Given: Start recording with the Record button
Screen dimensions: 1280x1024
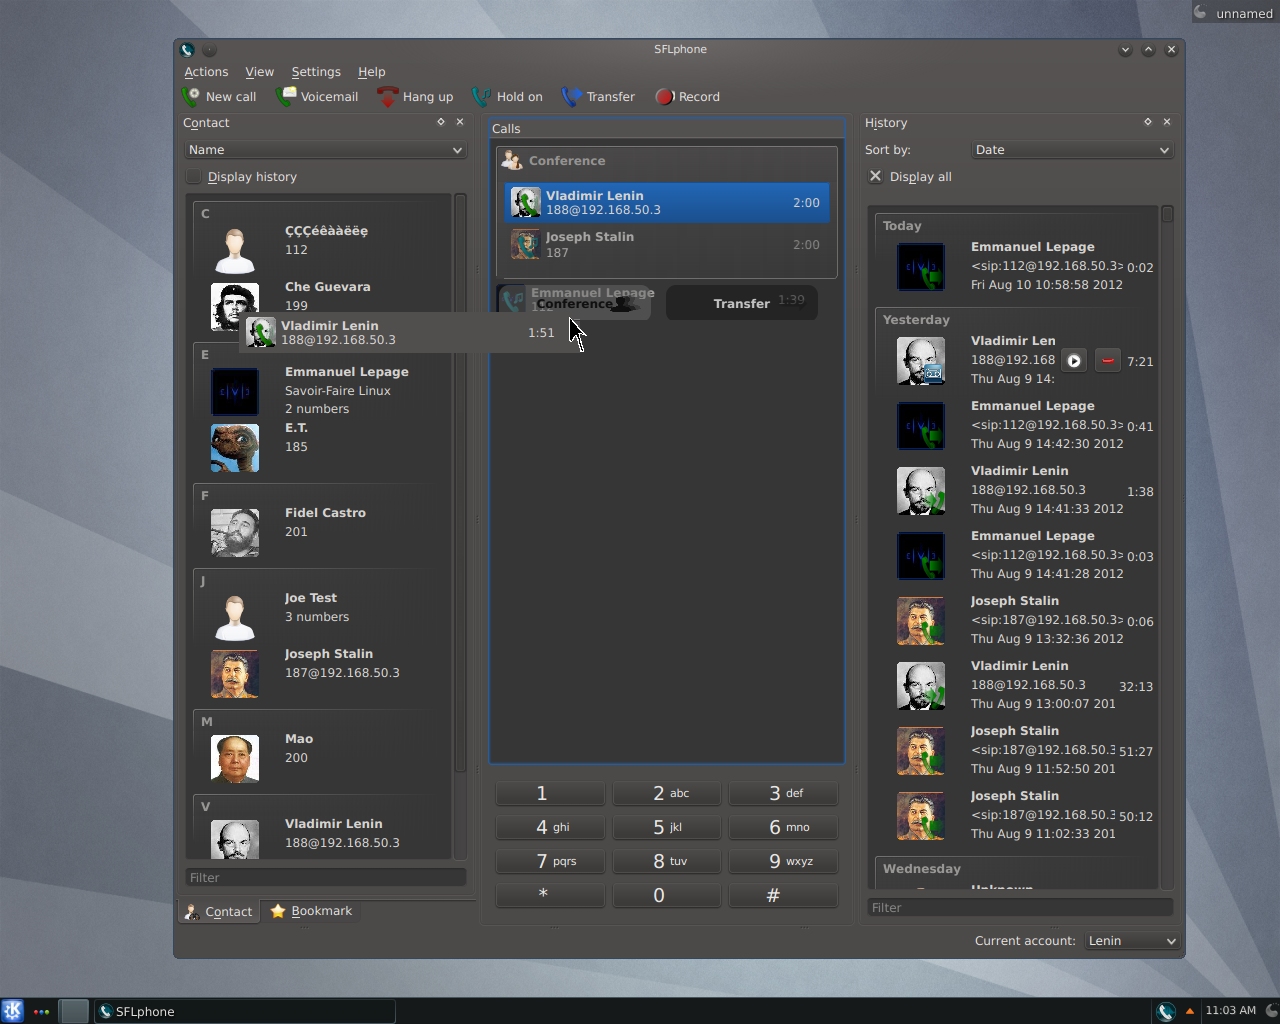Looking at the screenshot, I should point(688,97).
